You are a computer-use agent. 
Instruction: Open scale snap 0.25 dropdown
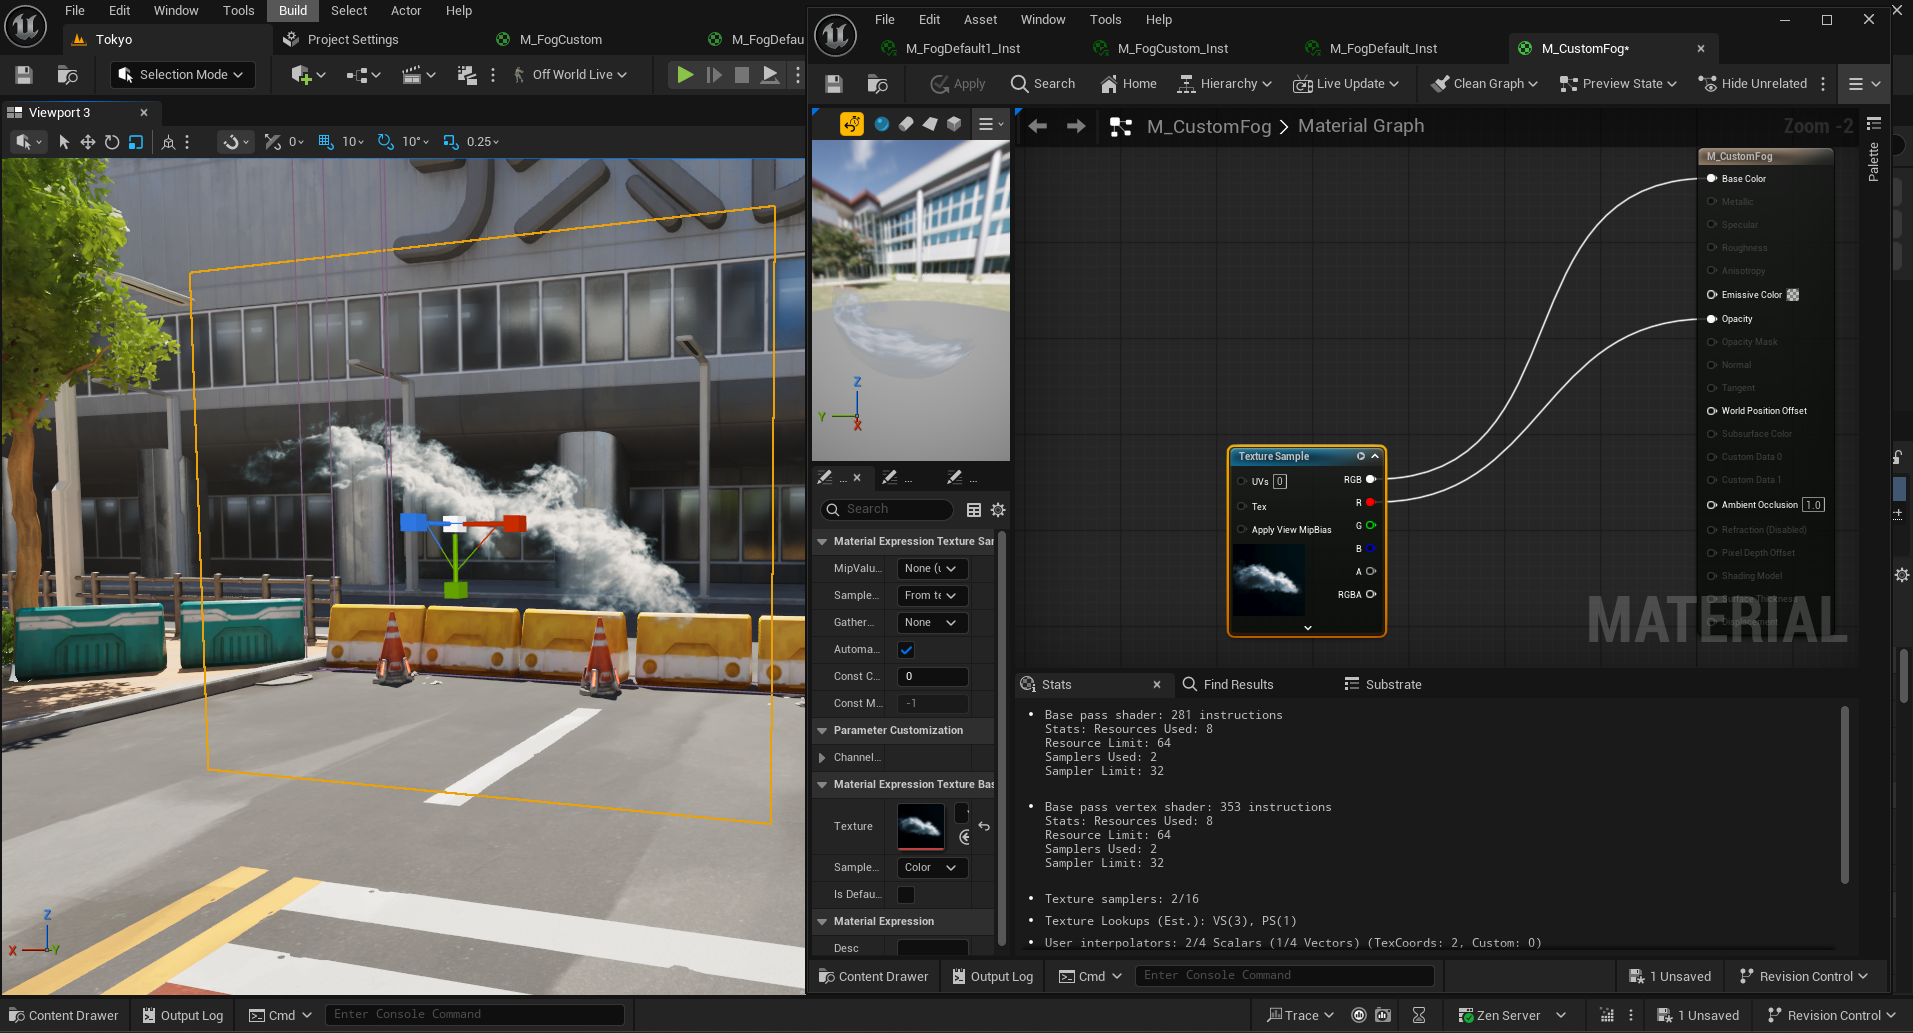pos(483,142)
